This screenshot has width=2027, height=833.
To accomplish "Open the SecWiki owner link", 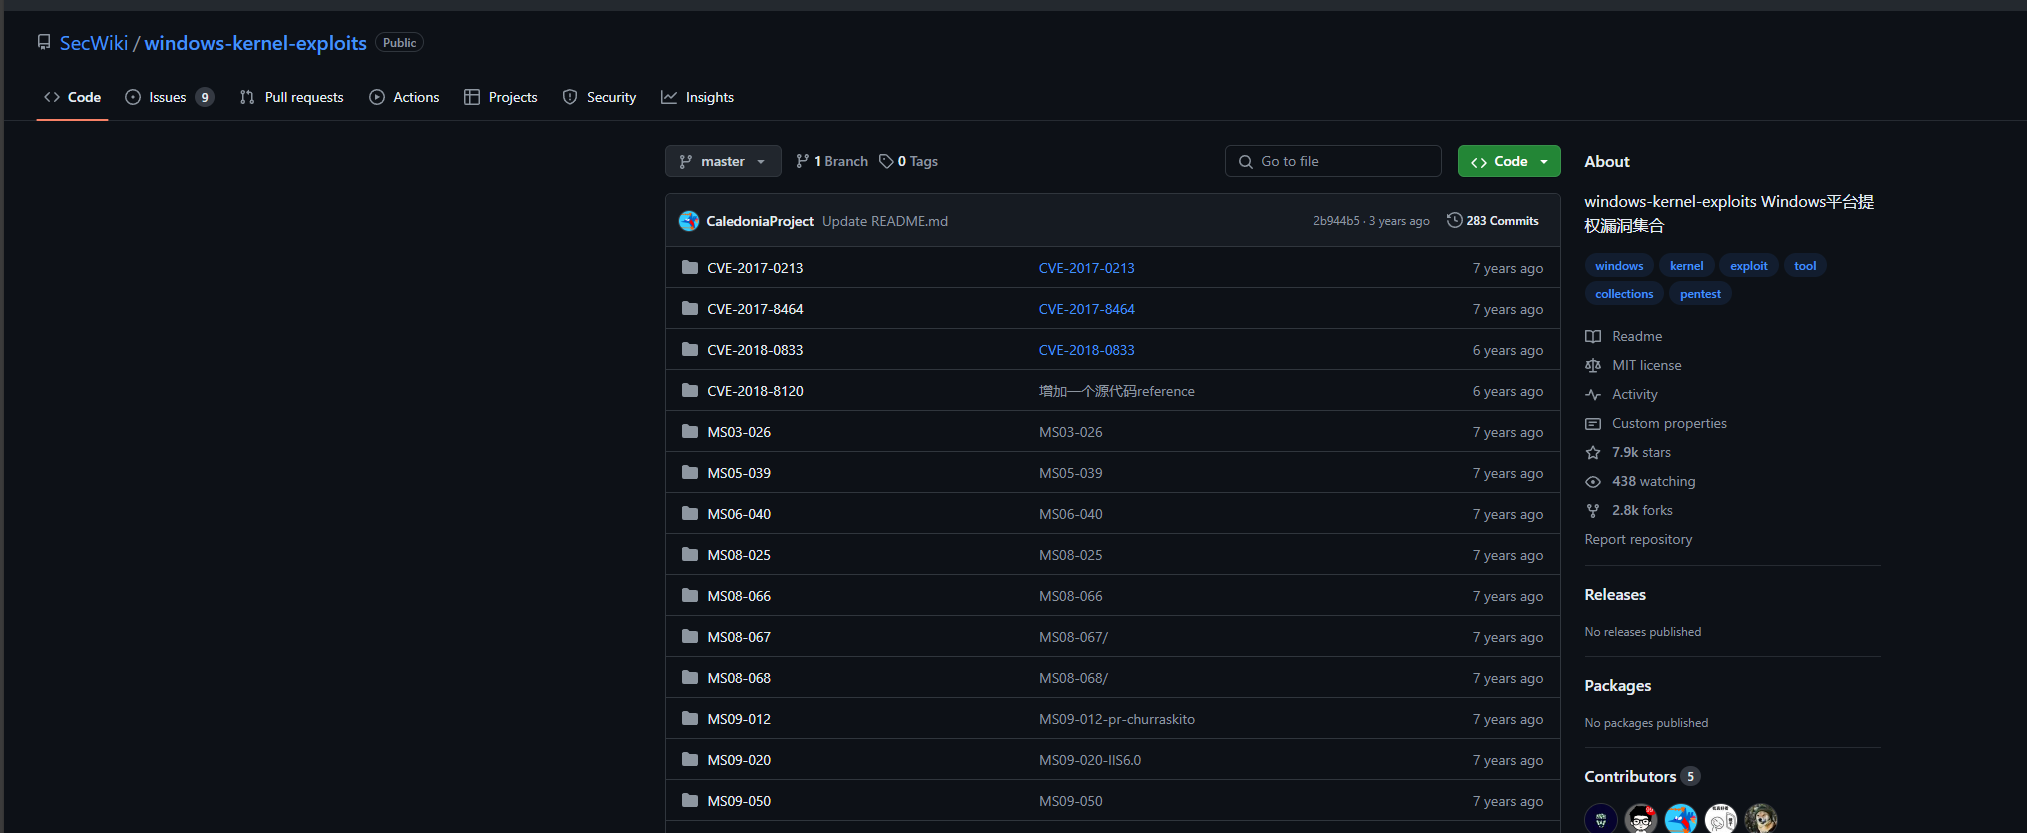I will [x=94, y=43].
